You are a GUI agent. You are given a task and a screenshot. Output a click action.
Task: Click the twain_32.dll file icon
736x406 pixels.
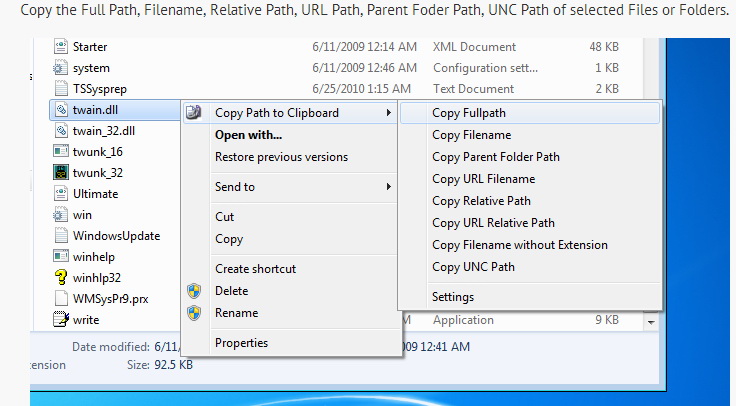[61, 130]
